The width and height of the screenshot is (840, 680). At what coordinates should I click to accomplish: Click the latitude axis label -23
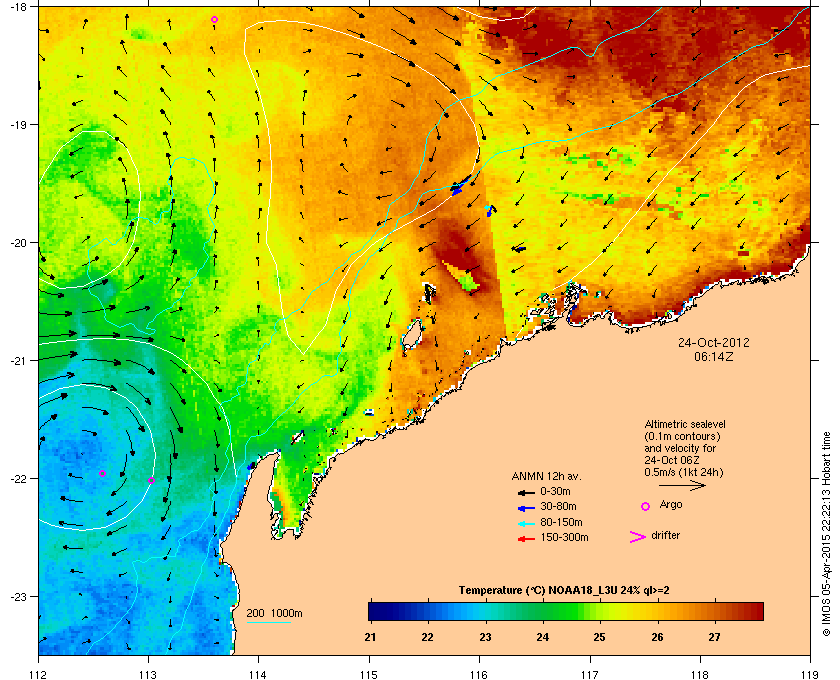click(x=17, y=596)
